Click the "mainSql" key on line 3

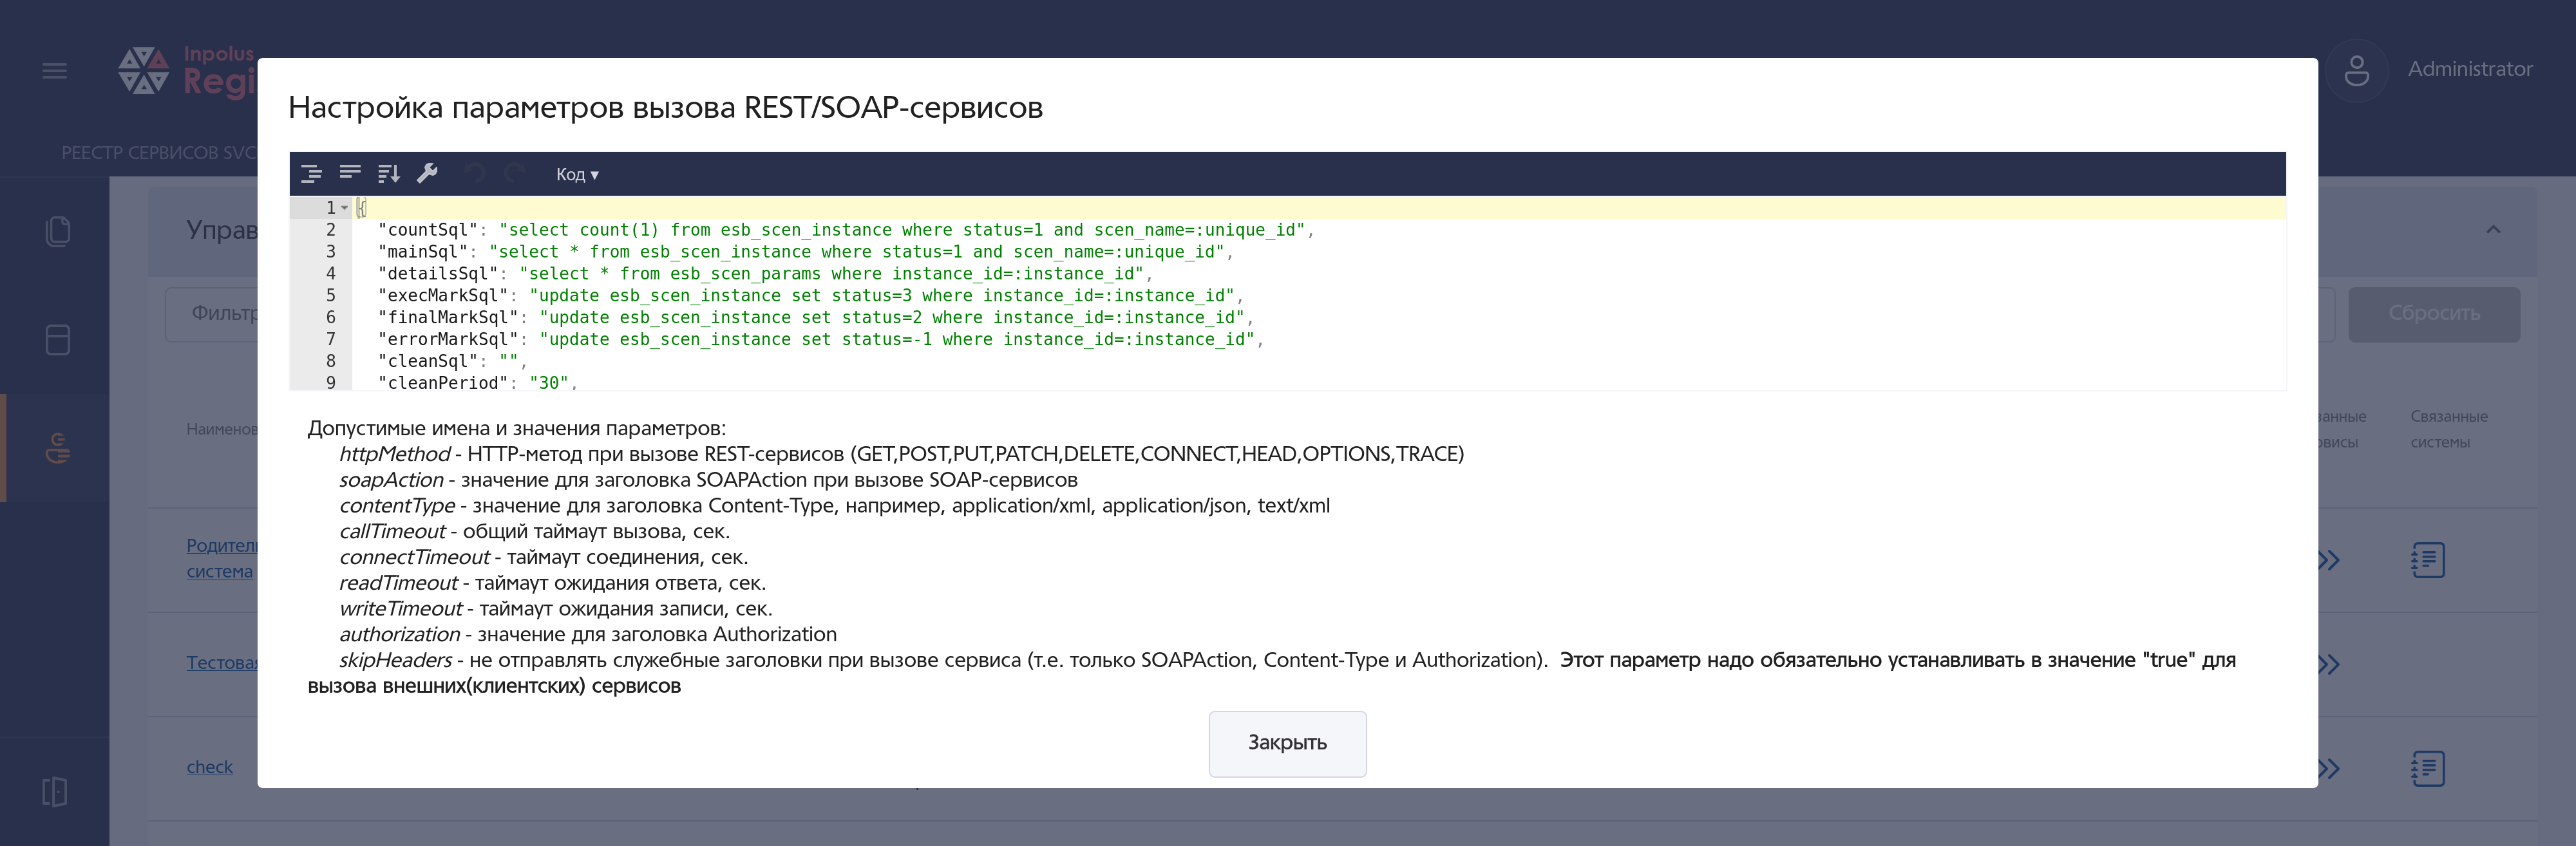coord(423,252)
